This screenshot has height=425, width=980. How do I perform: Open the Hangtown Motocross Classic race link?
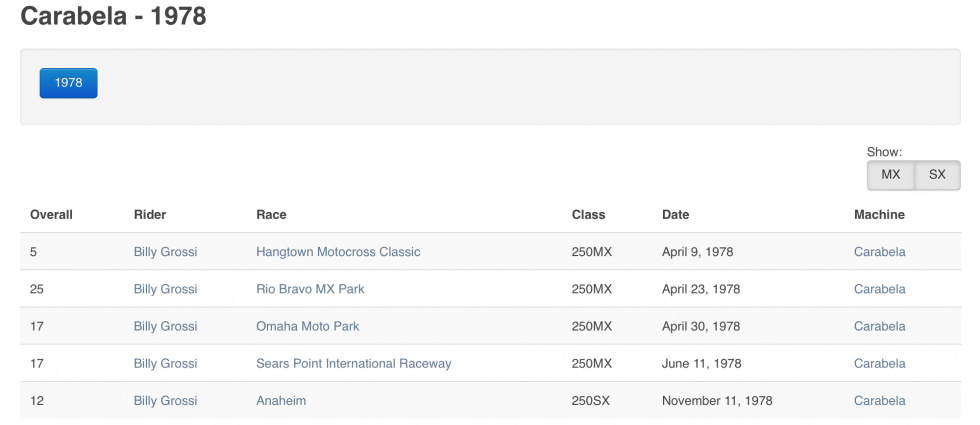[338, 252]
